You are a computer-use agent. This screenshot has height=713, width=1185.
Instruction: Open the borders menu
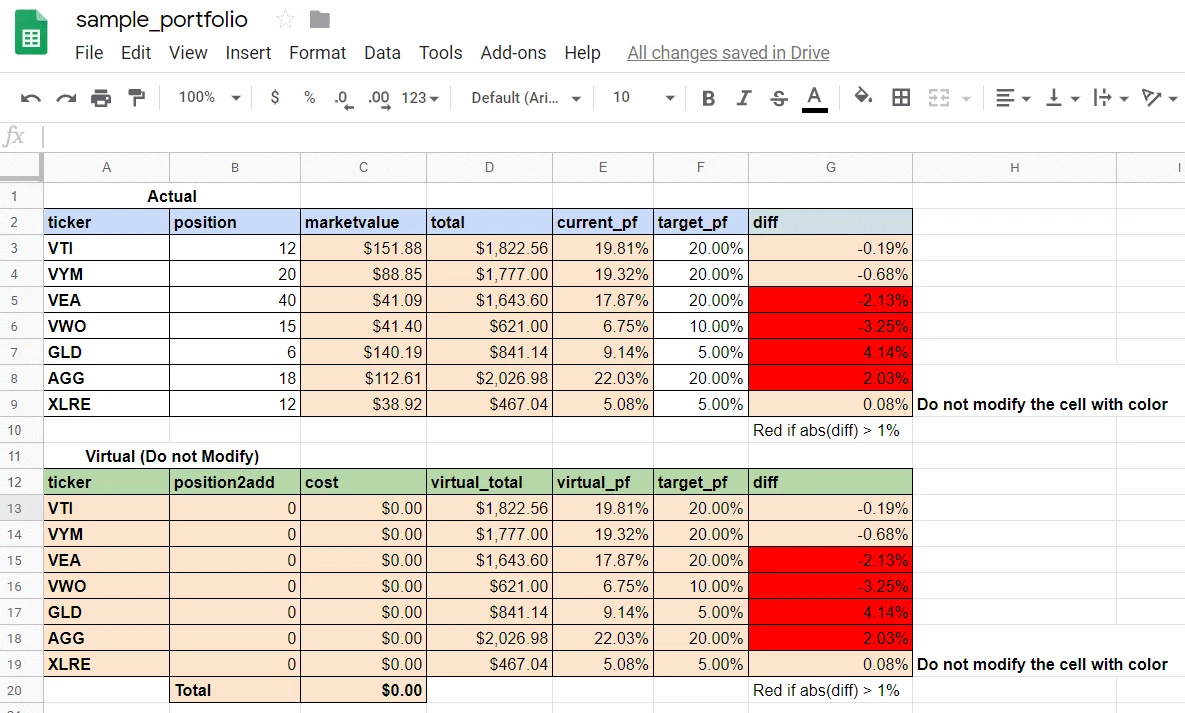pyautogui.click(x=901, y=98)
